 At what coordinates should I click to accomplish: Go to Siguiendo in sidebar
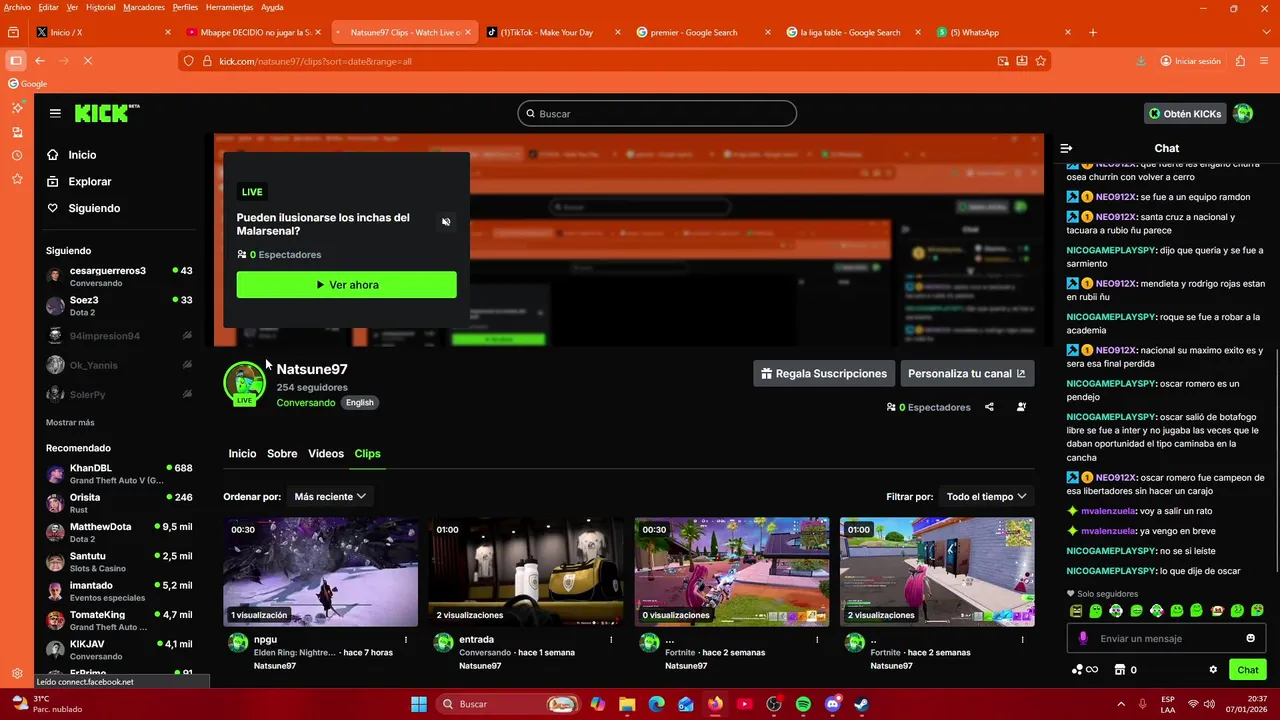pyautogui.click(x=94, y=208)
